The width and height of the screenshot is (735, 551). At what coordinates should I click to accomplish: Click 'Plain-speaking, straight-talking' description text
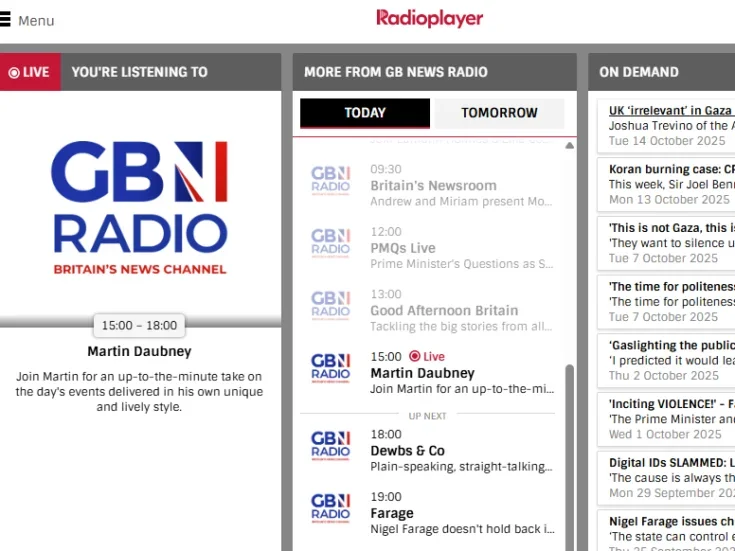[462, 467]
